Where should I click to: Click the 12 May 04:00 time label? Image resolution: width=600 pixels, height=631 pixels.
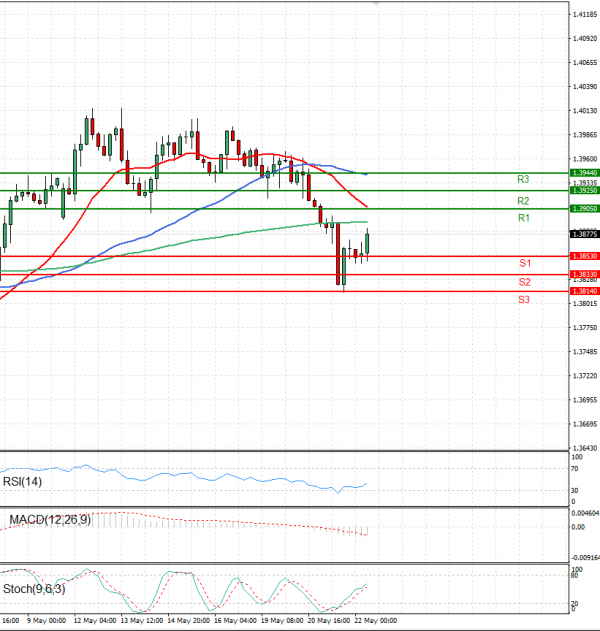pos(95,621)
